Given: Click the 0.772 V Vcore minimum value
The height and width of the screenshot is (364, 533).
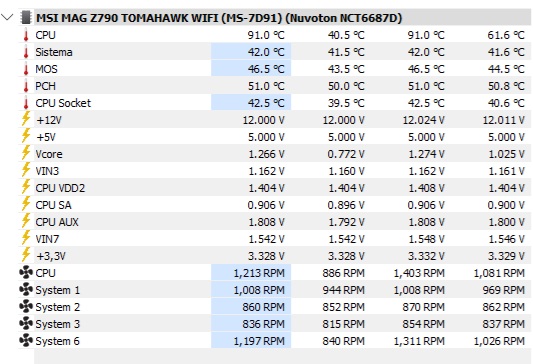Looking at the screenshot, I should click(x=346, y=154).
